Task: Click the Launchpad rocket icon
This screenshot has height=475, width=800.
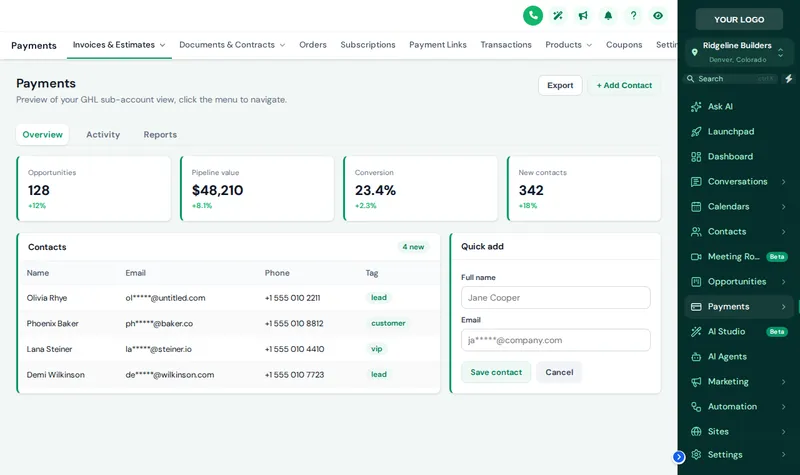Action: (x=696, y=132)
